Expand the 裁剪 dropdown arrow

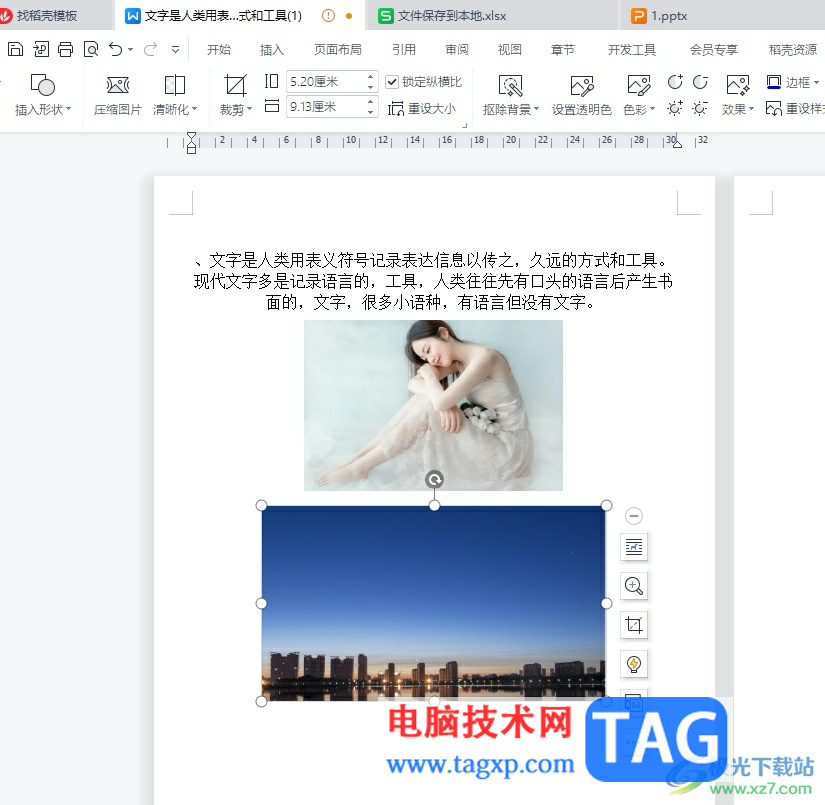[x=249, y=109]
